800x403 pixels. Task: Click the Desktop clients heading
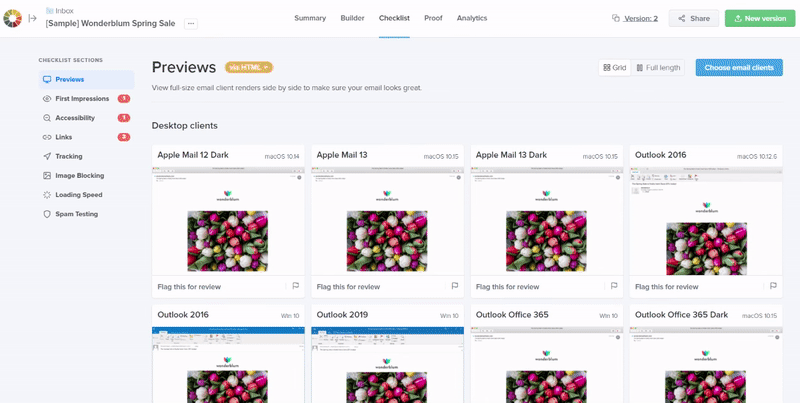click(185, 125)
